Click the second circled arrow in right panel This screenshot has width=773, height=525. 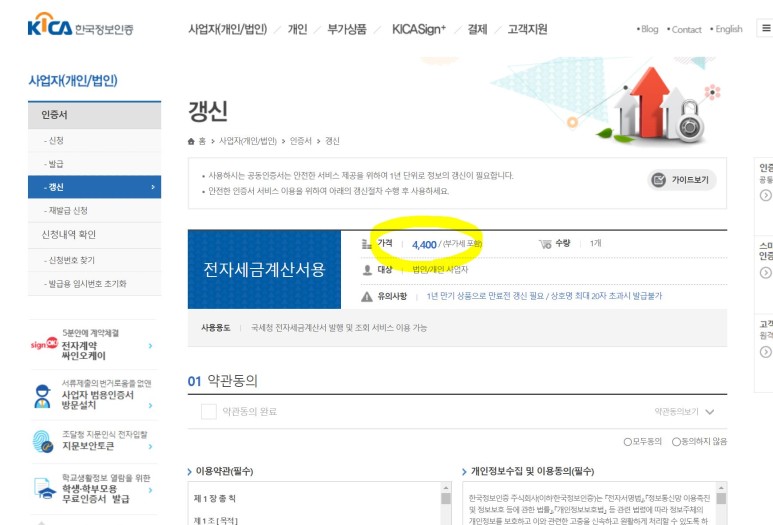[766, 273]
